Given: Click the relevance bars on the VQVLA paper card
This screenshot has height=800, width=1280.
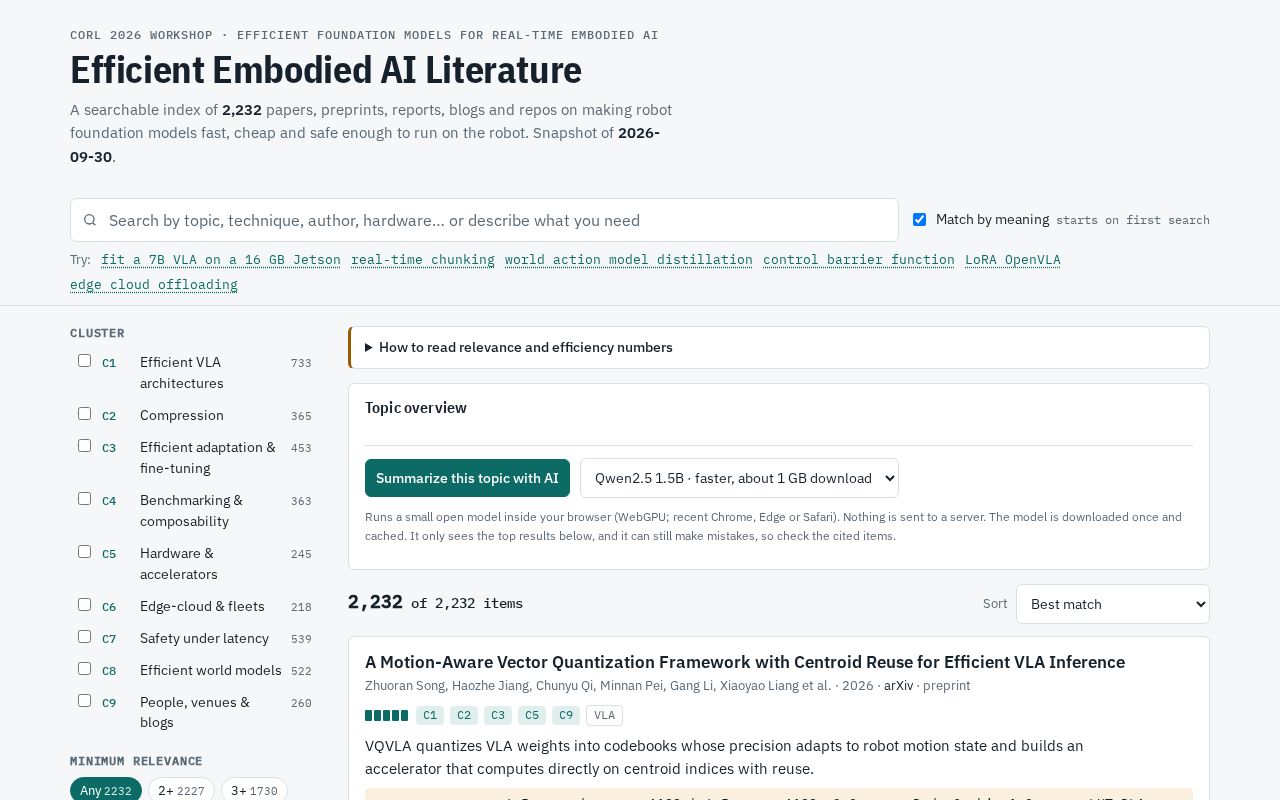Looking at the screenshot, I should (386, 715).
